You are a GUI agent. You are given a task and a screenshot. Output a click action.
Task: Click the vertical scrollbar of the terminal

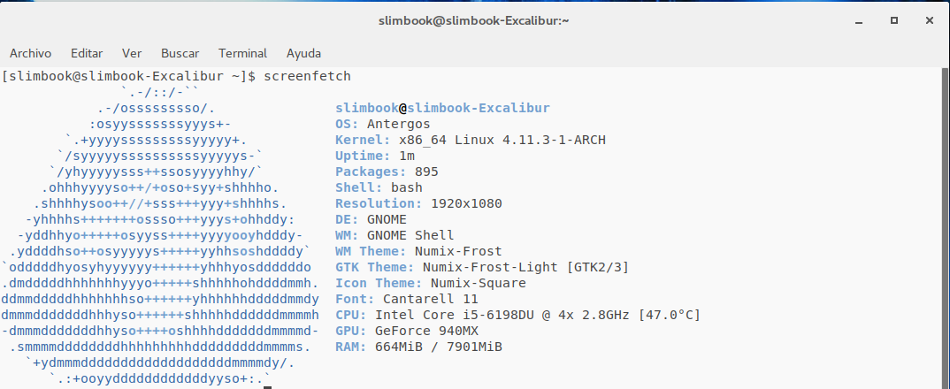[946, 227]
